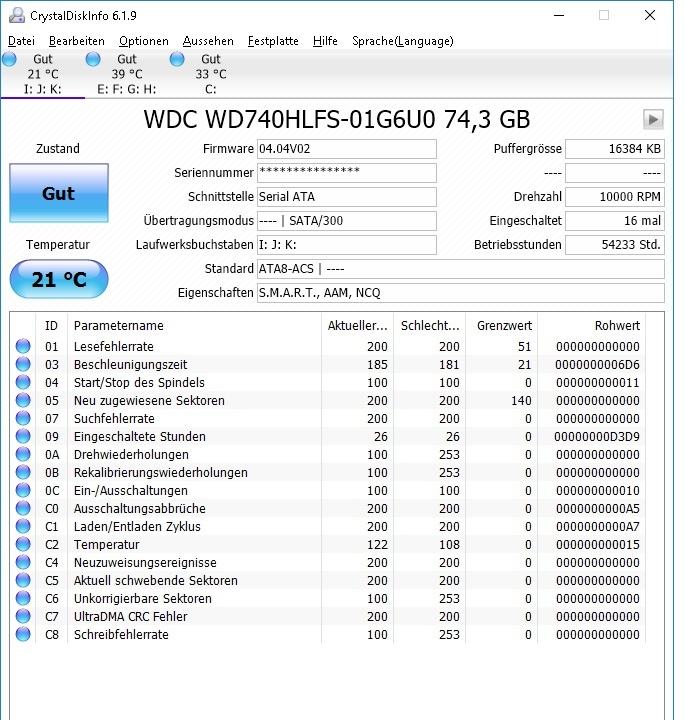Click status icon for Ausschaltungsabbrüche row
The width and height of the screenshot is (684, 720).
23,508
